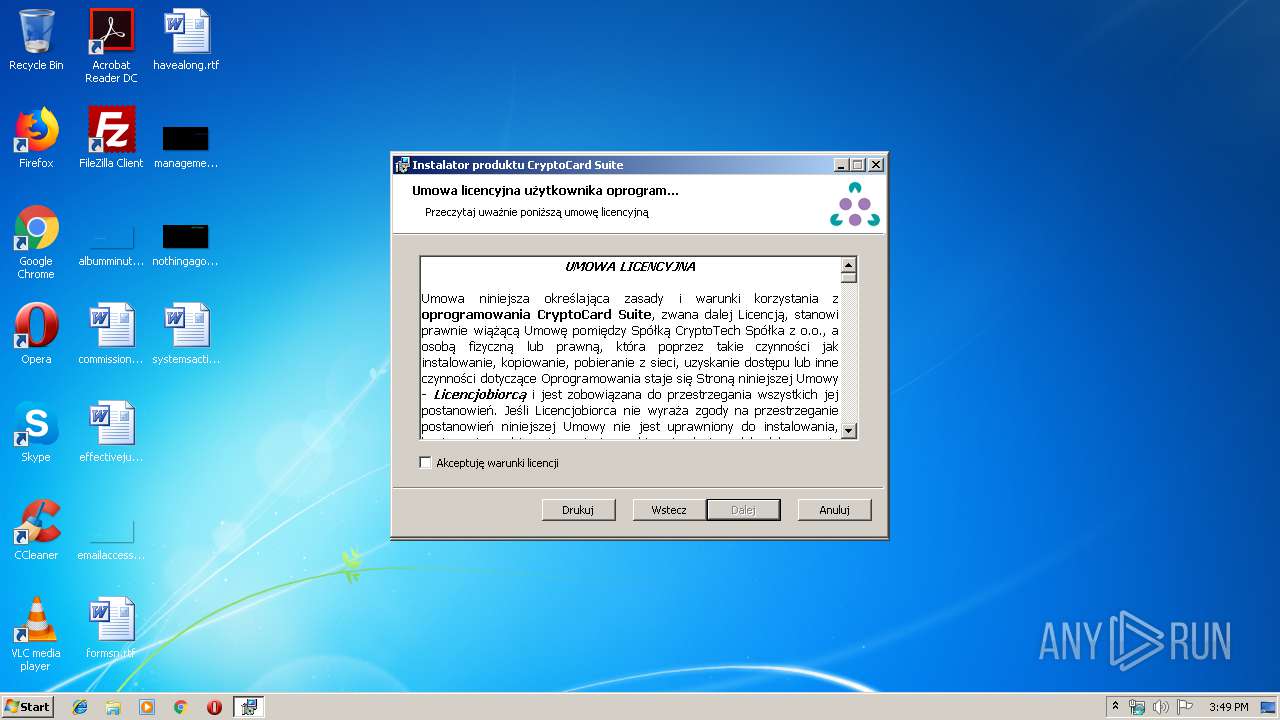Minimize the installer window
Screen dimensions: 1280x720
tap(842, 165)
